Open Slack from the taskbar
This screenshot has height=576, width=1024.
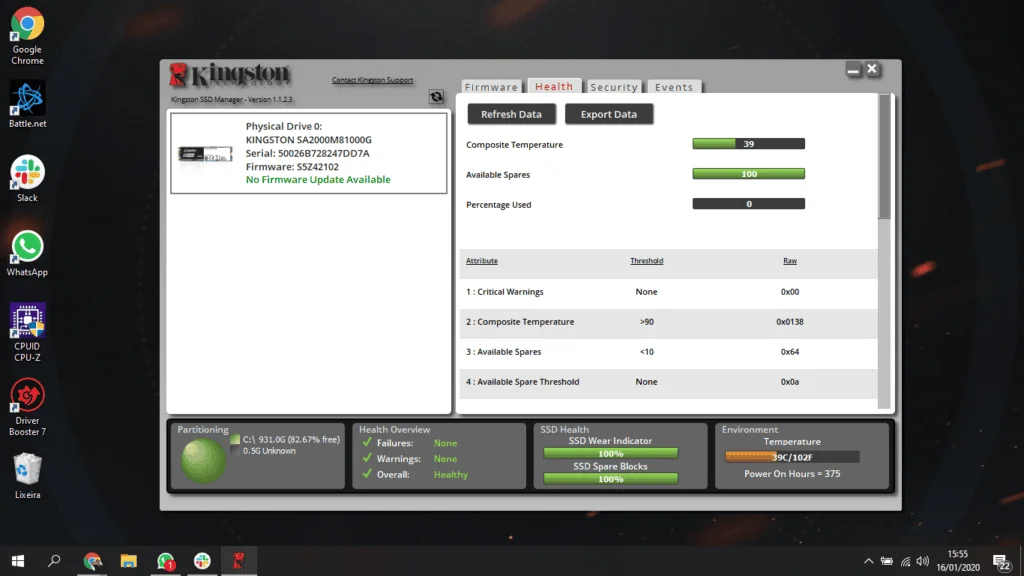(x=202, y=561)
